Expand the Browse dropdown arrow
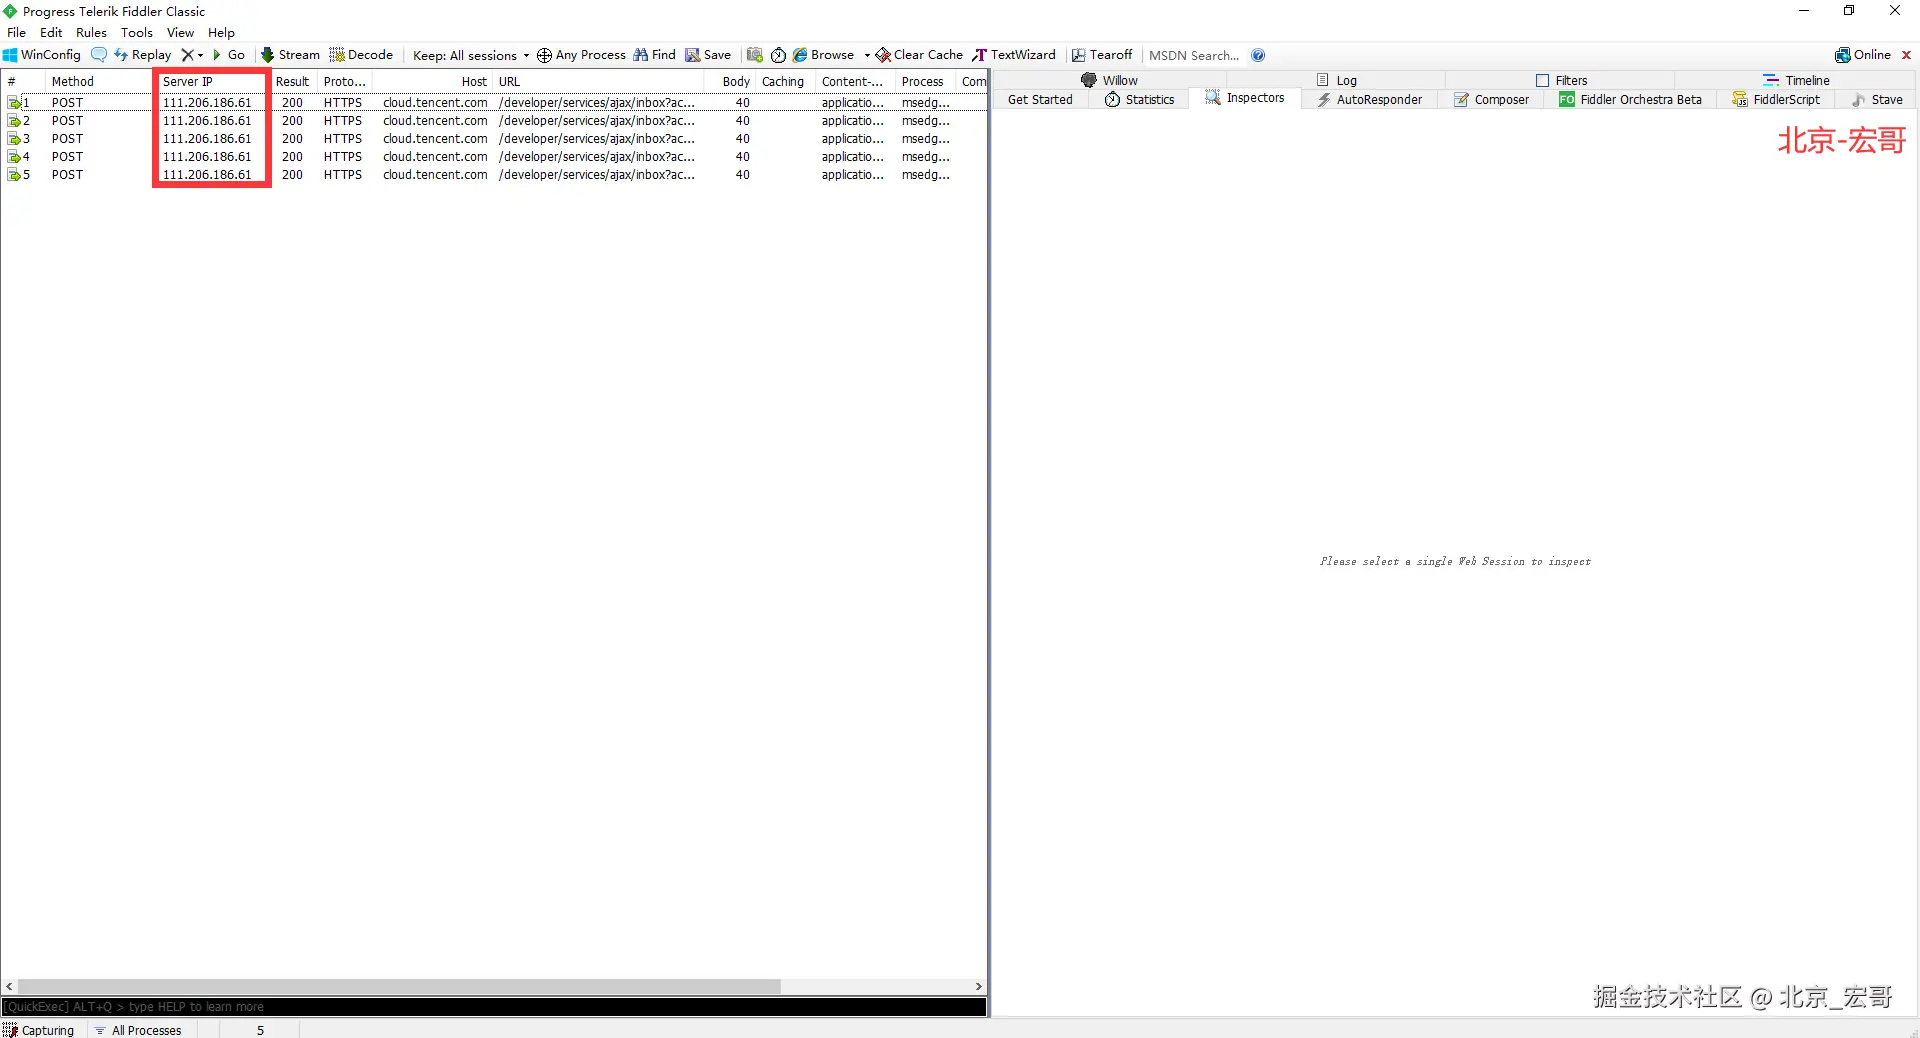 867,55
